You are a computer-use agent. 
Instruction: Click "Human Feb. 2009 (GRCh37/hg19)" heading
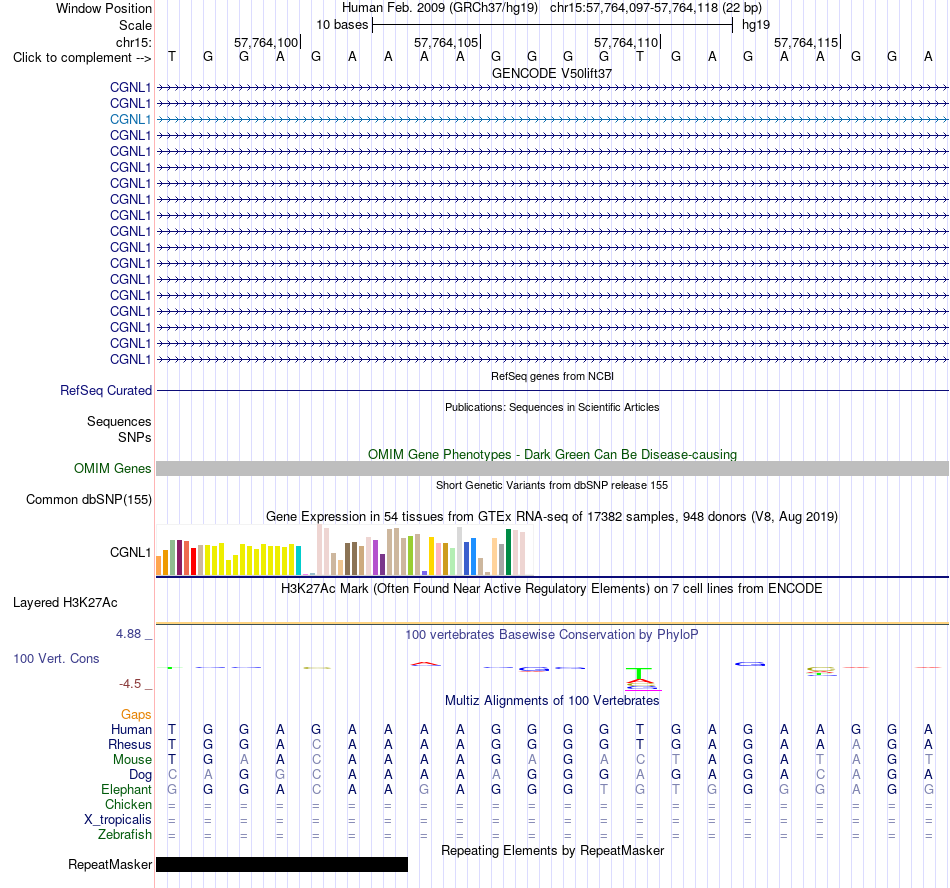pos(440,8)
